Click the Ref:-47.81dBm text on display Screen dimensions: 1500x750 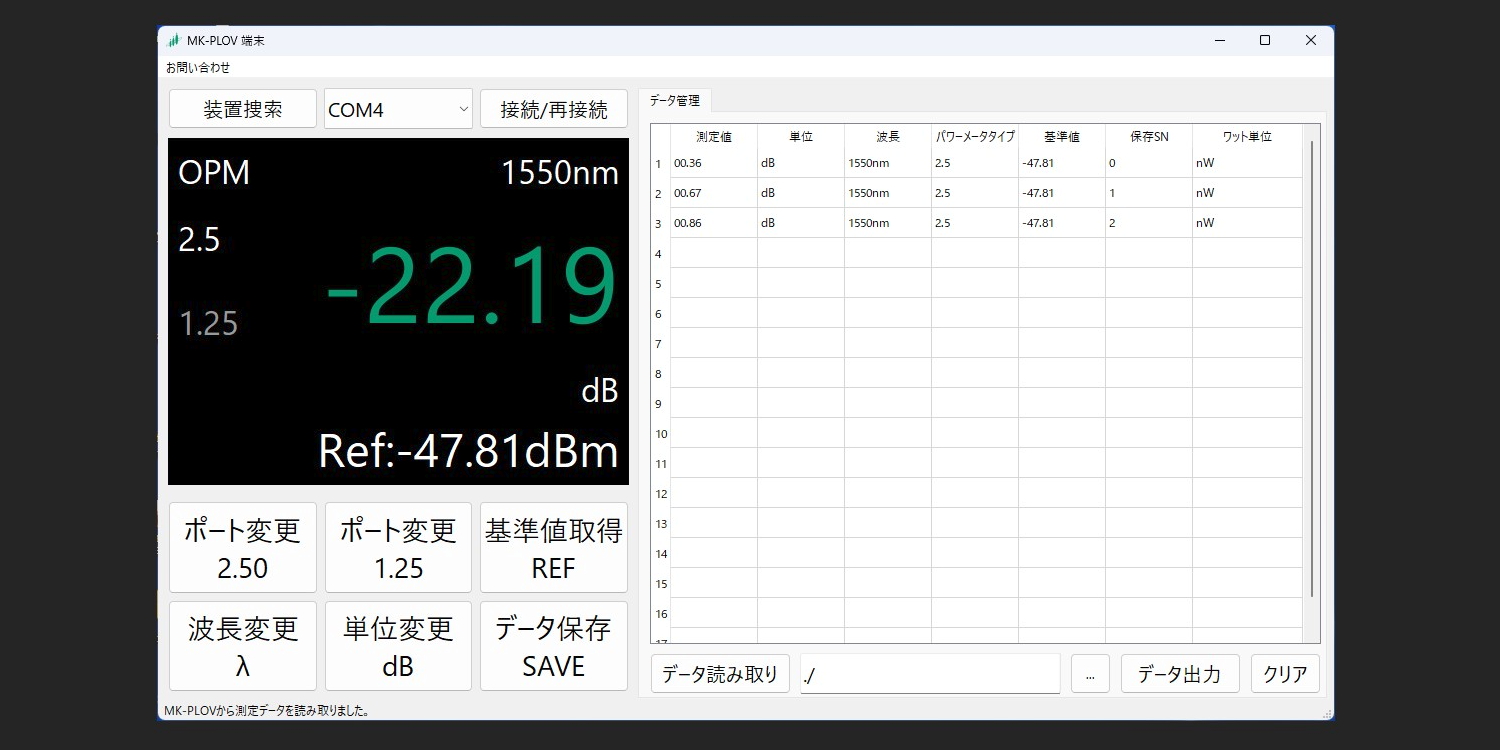pyautogui.click(x=468, y=451)
